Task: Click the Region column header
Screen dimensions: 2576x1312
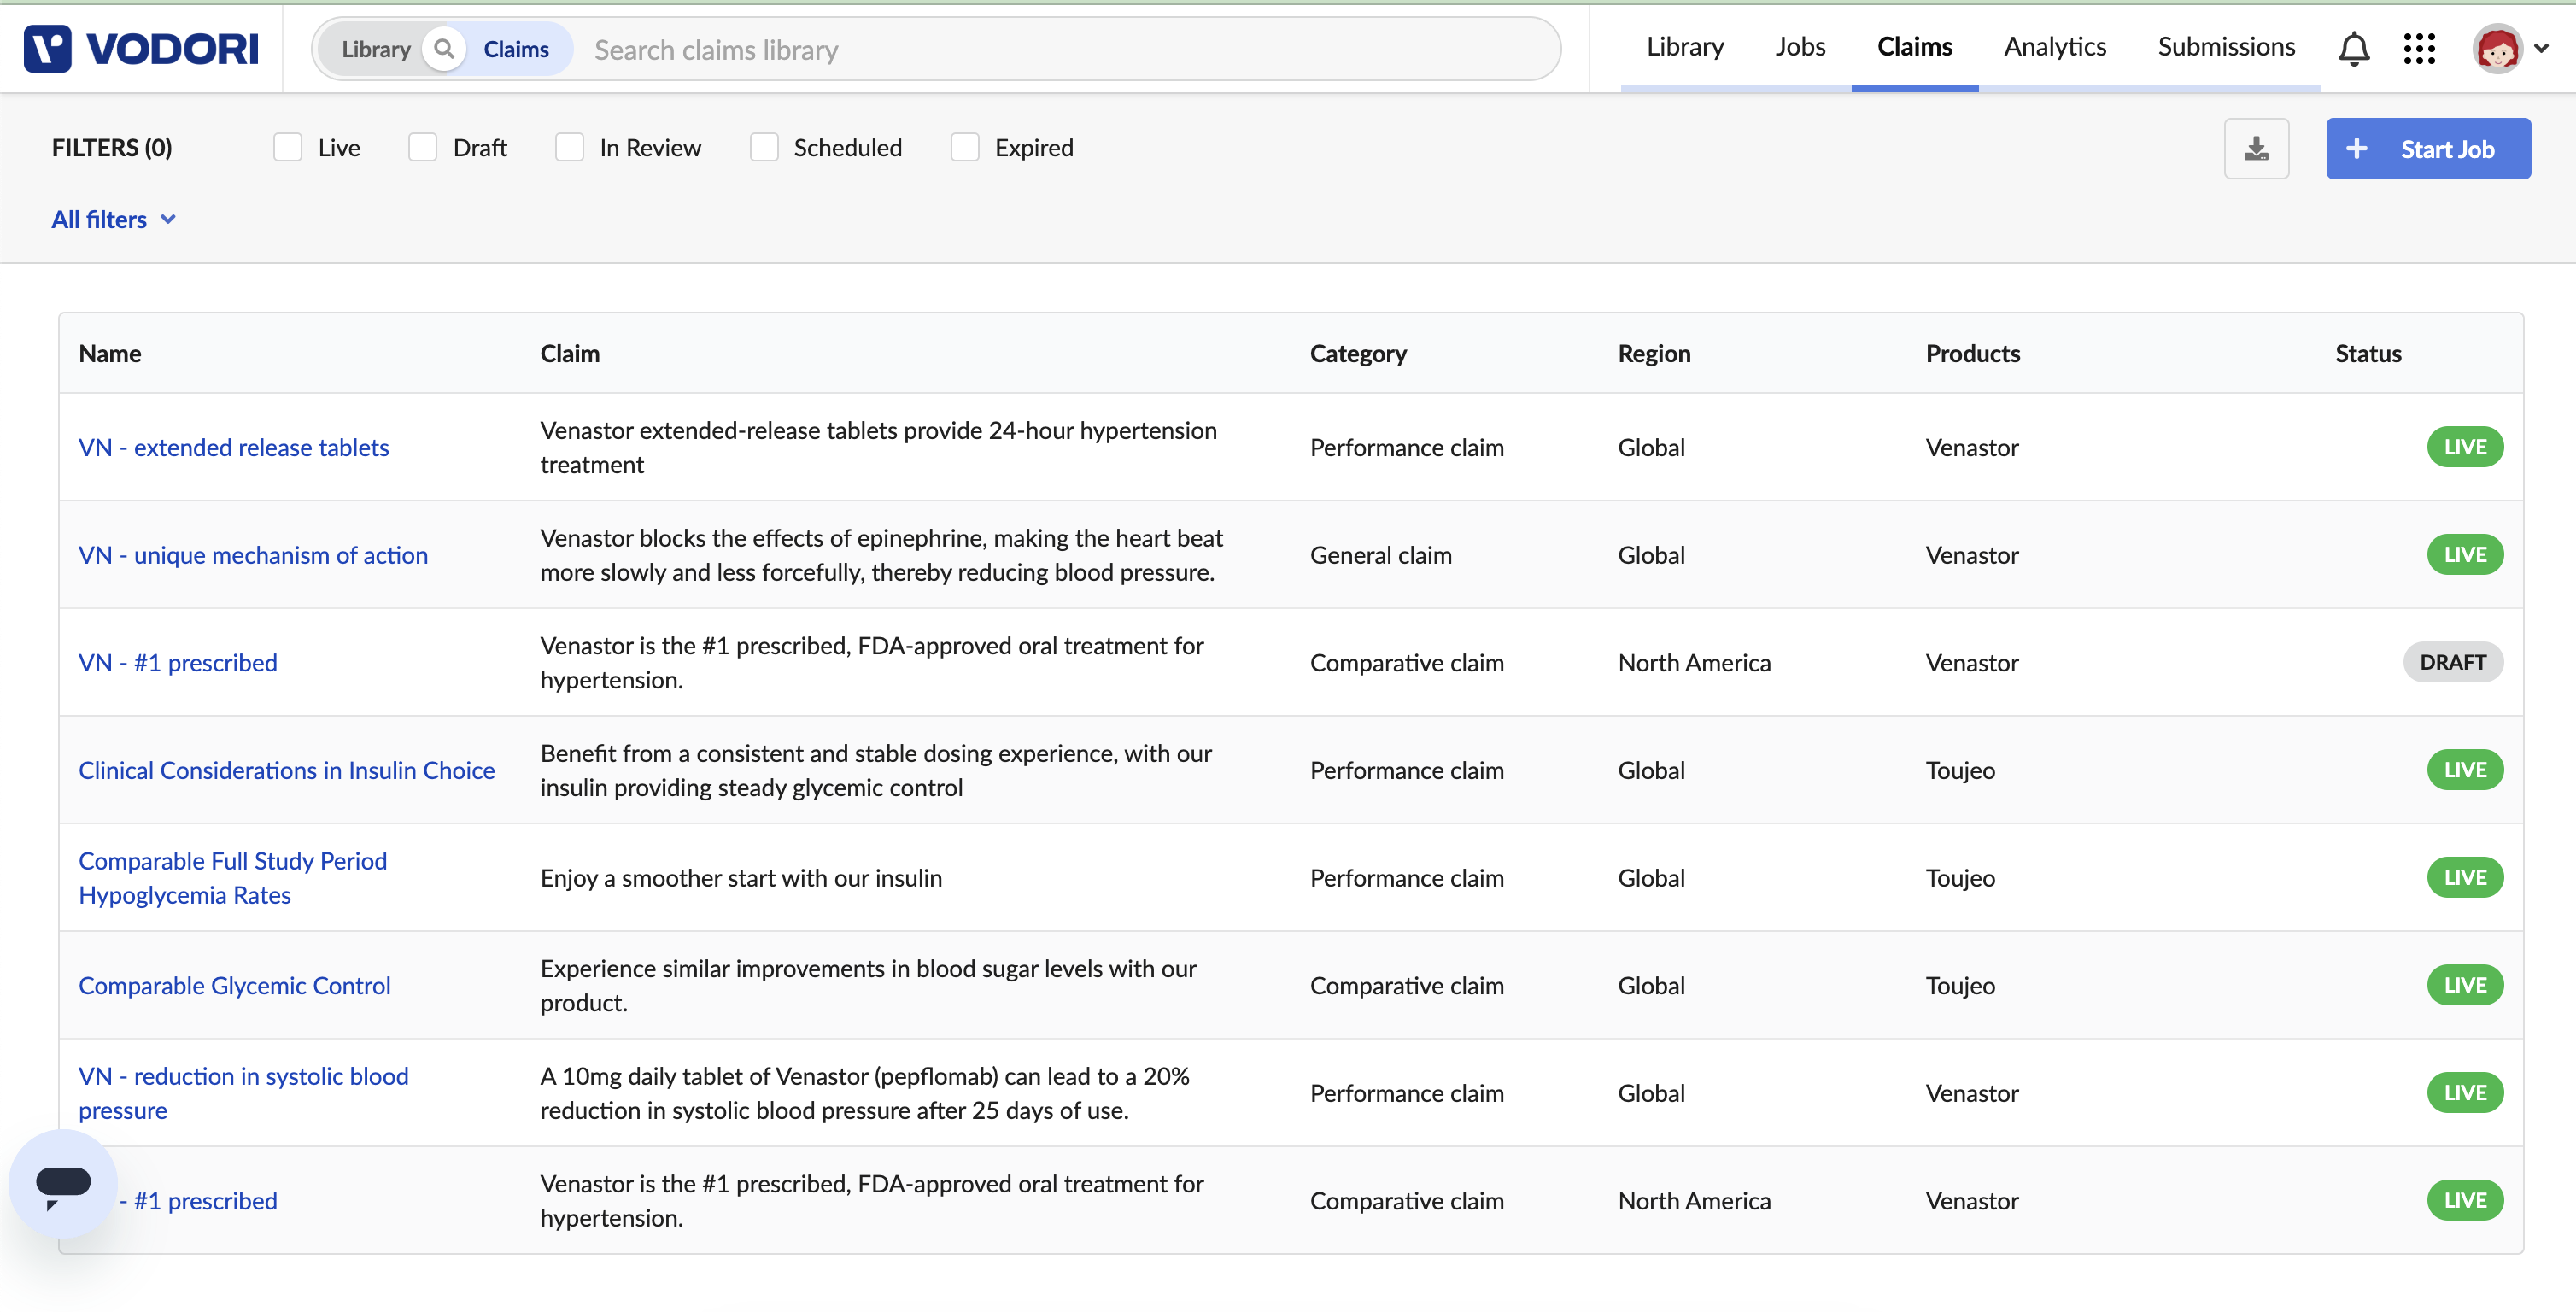Action: point(1654,353)
